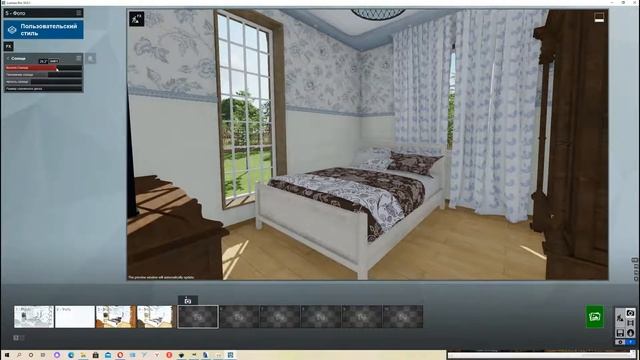Viewport: 640px width, 360px height.
Task: Open the Солнце effect menu icon
Action: [x=79, y=59]
